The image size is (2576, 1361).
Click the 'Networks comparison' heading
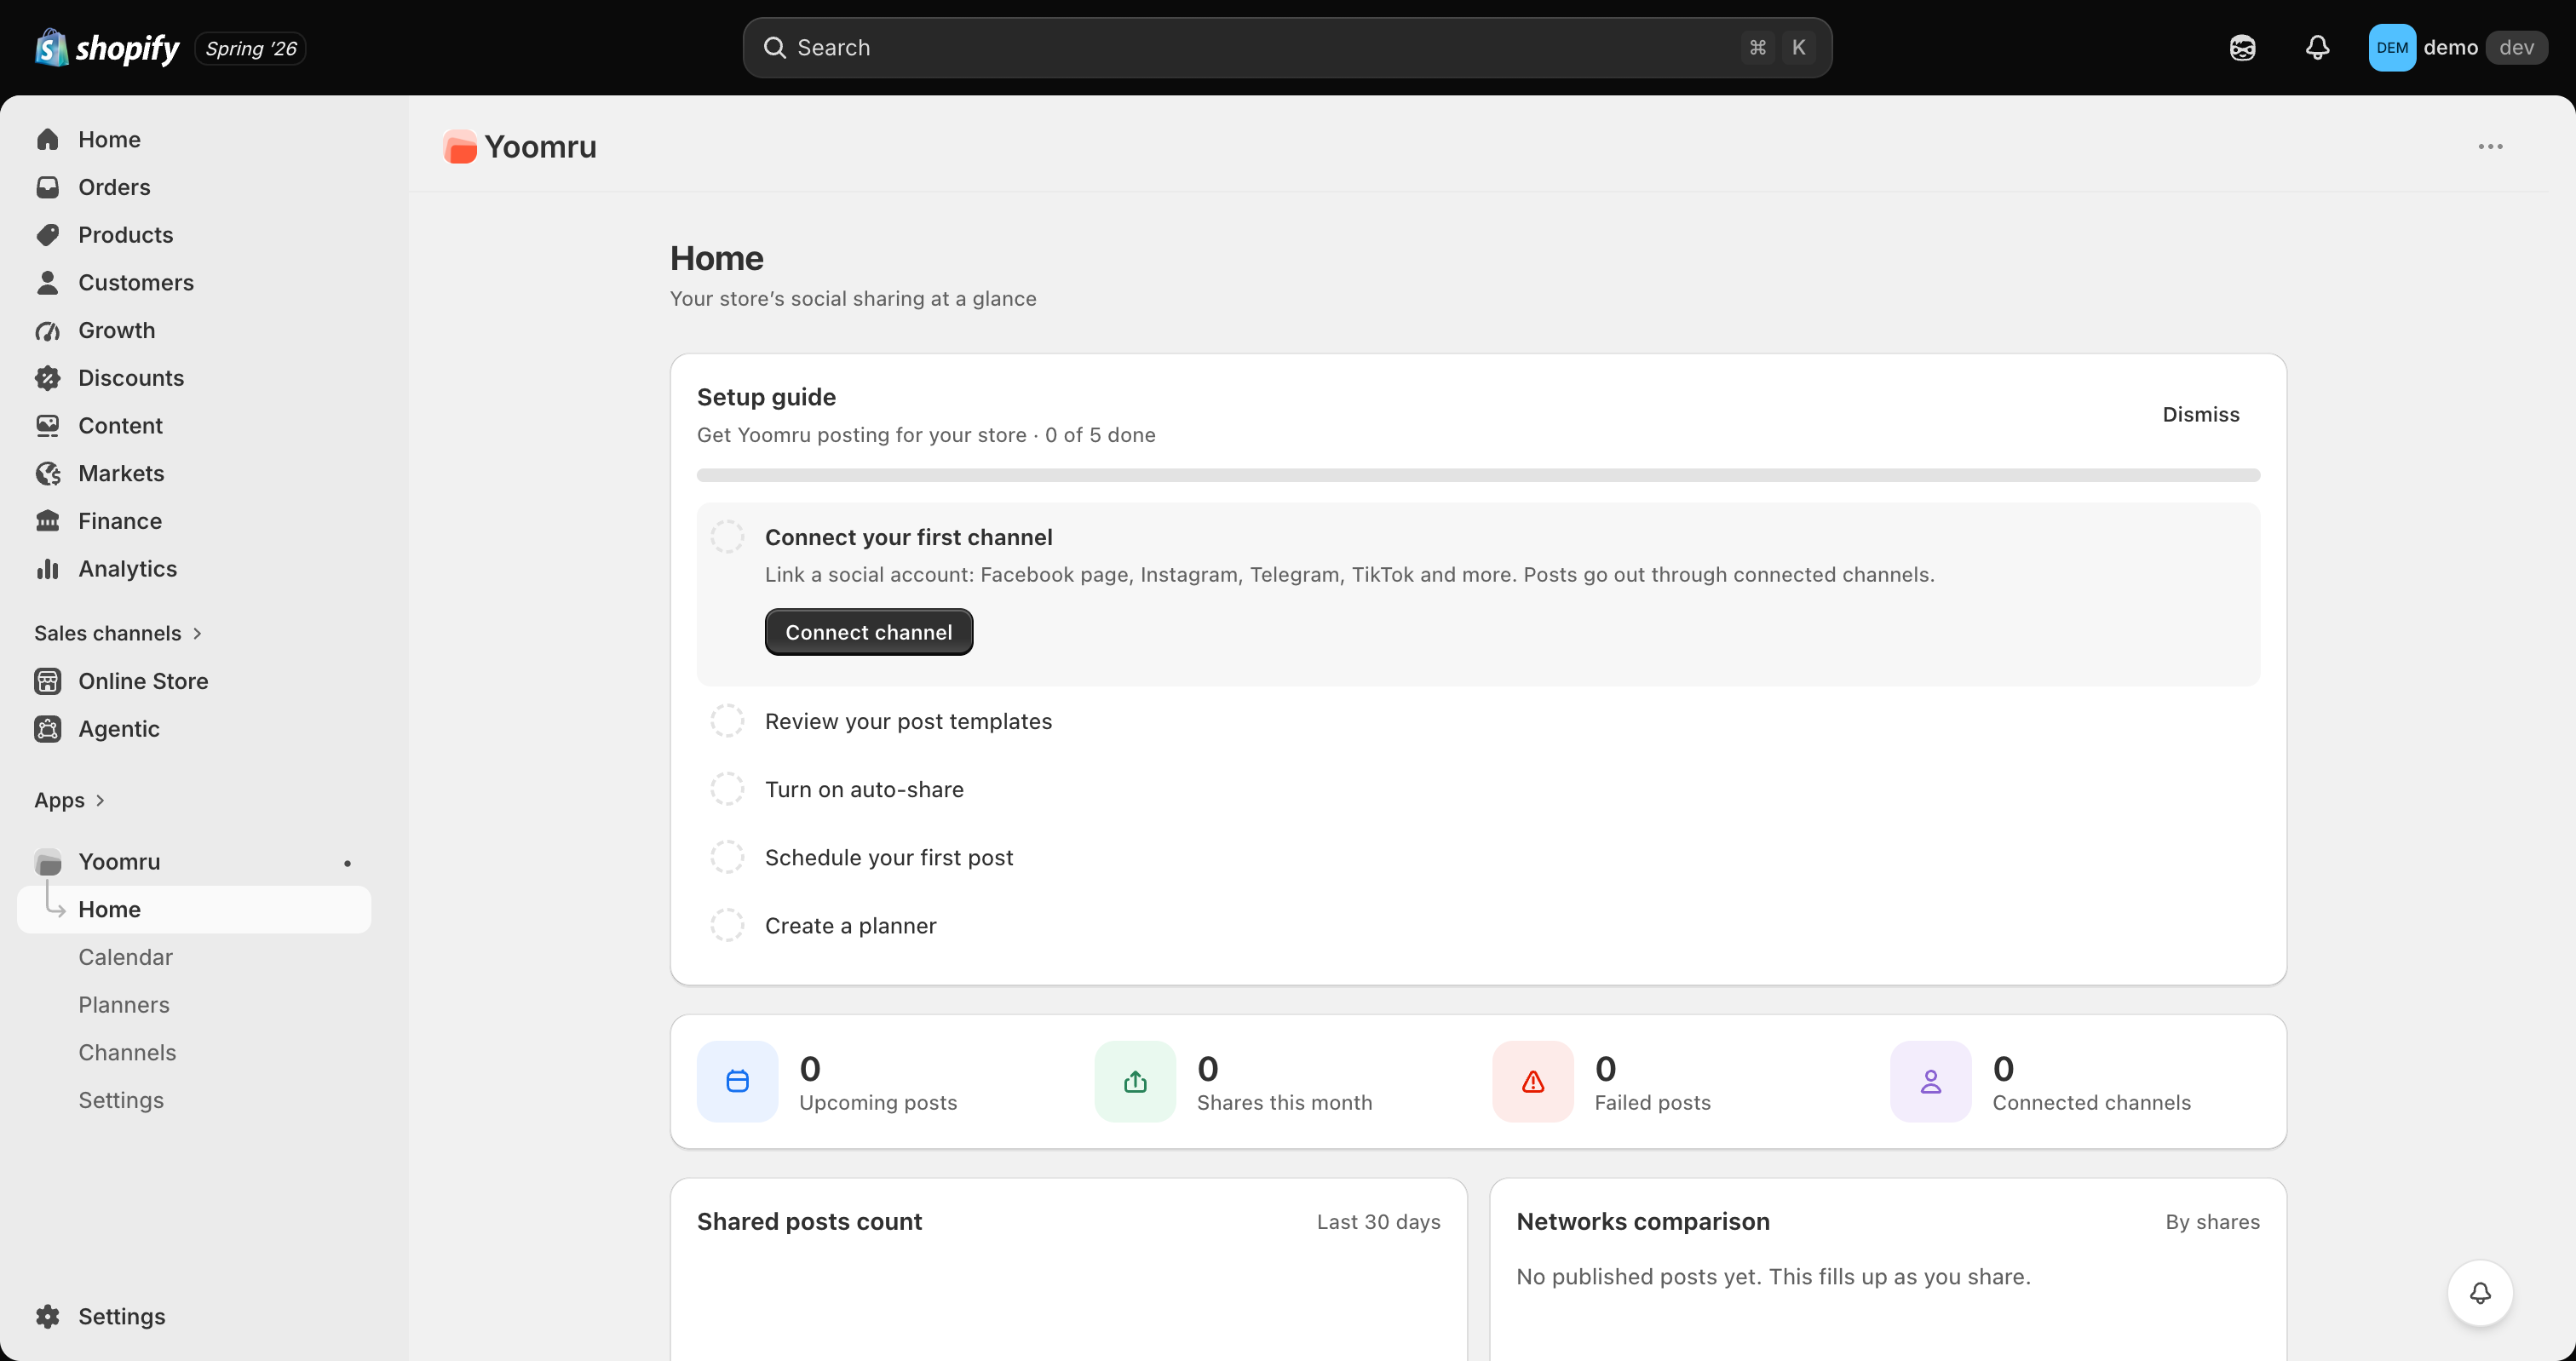coord(1643,1221)
